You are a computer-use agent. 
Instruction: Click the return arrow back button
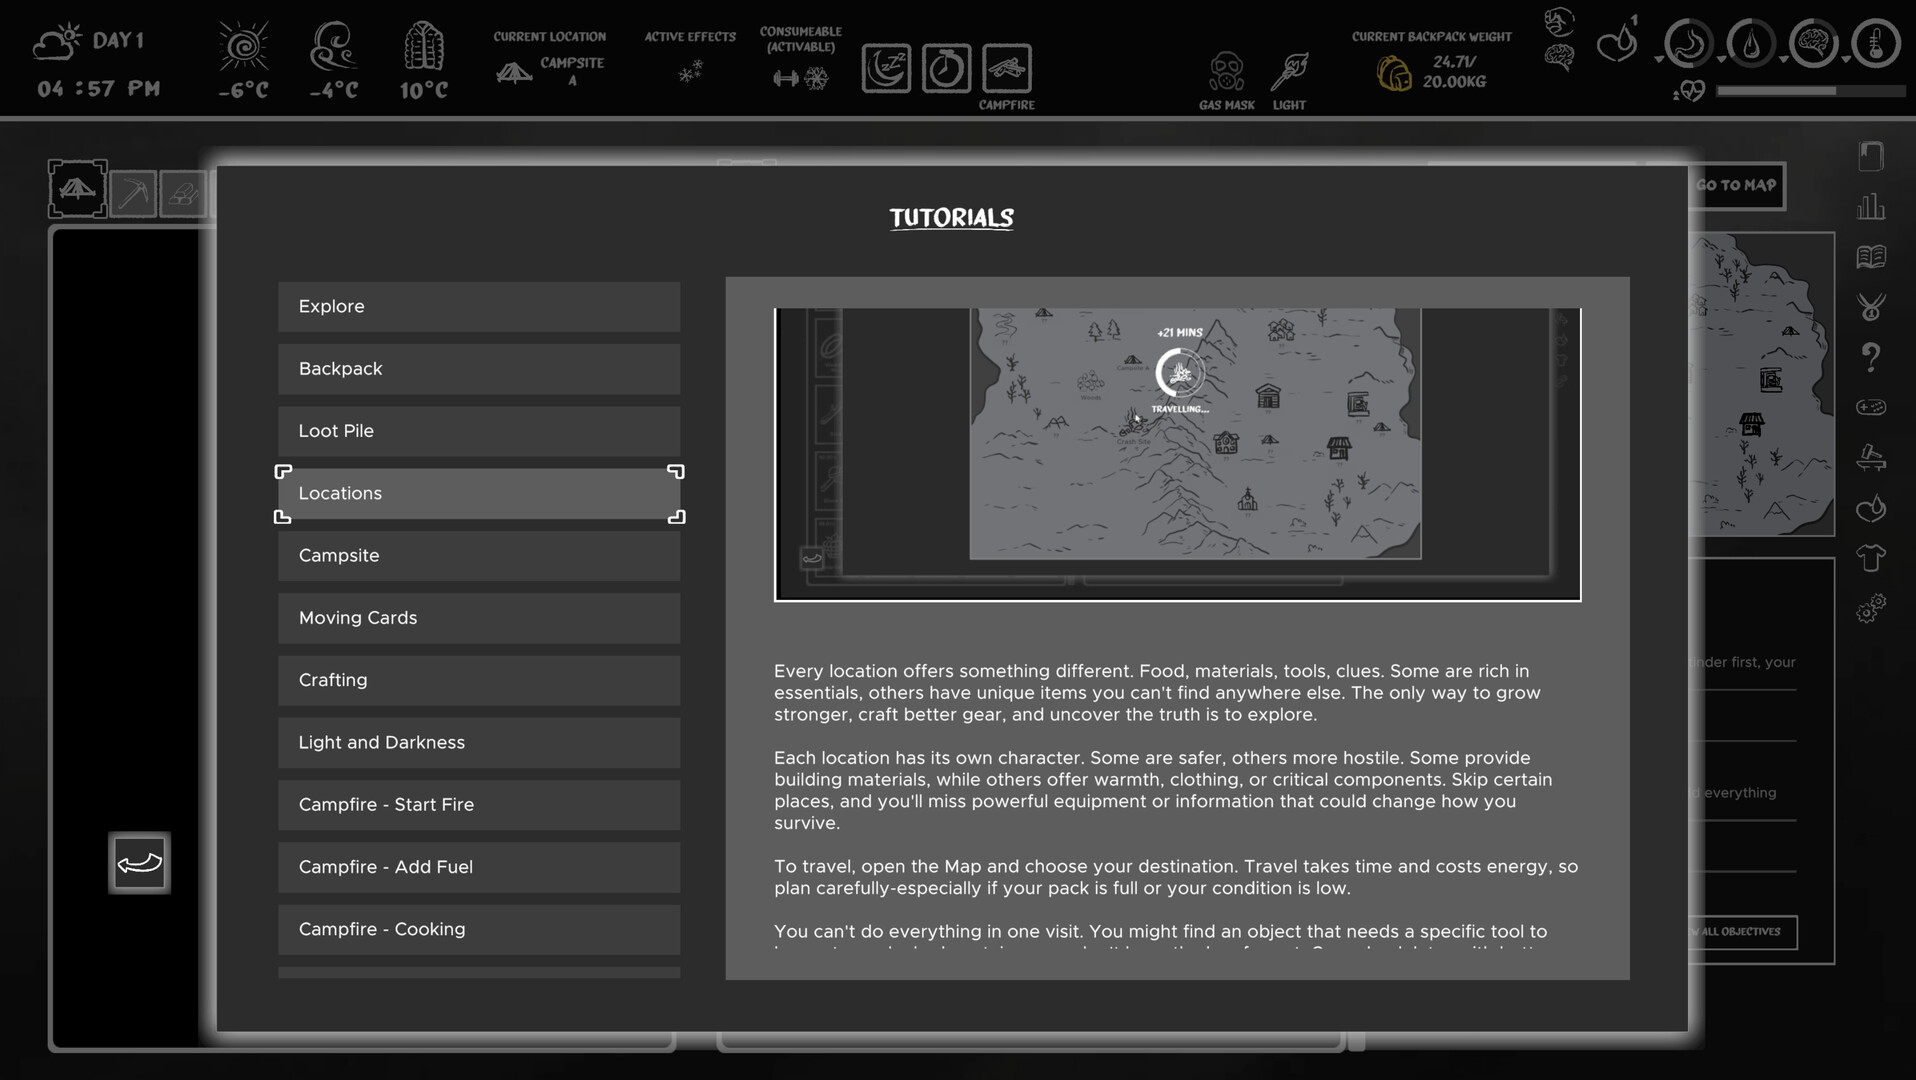tap(139, 863)
